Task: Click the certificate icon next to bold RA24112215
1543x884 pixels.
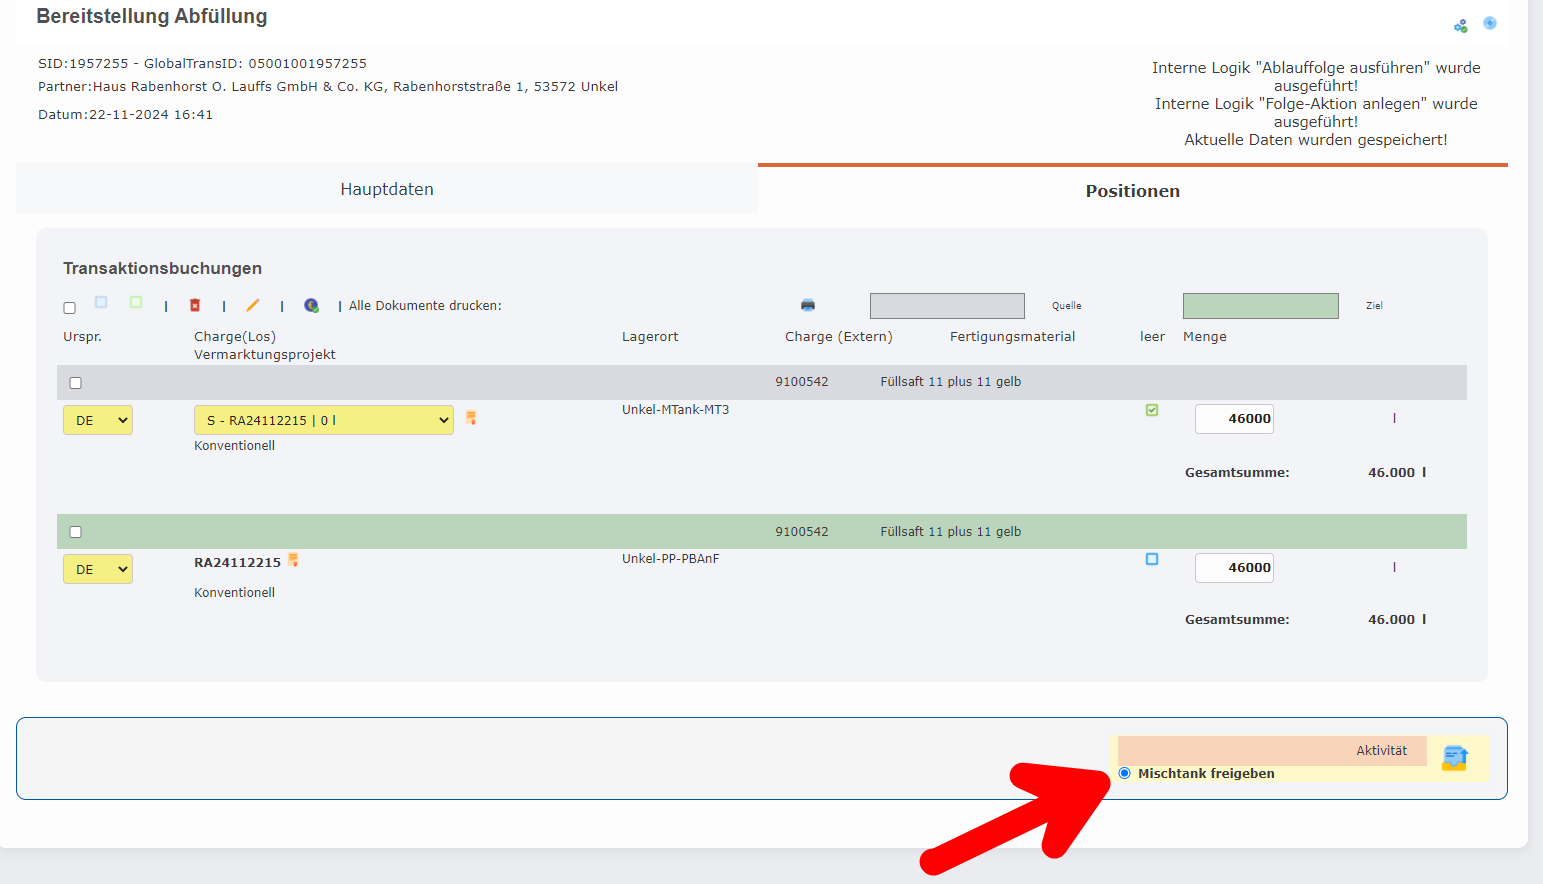Action: tap(293, 560)
